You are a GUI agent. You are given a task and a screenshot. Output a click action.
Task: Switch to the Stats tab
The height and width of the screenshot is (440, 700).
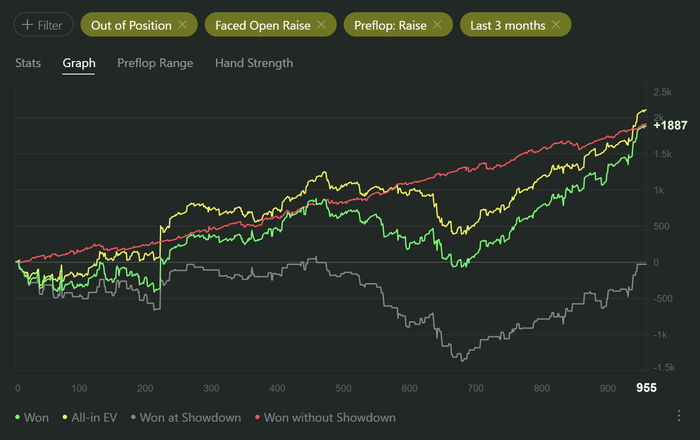point(28,63)
